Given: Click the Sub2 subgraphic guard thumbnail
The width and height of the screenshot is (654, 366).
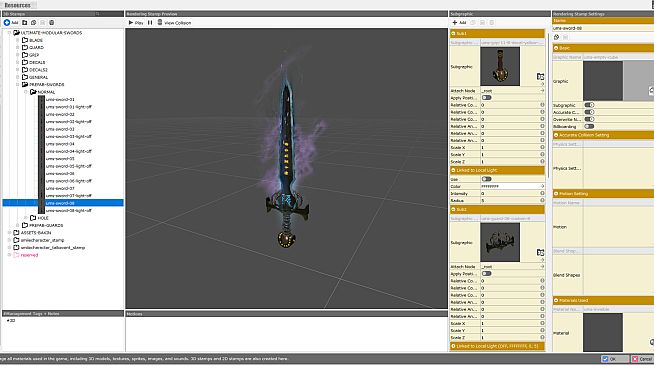Looking at the screenshot, I should 500,242.
